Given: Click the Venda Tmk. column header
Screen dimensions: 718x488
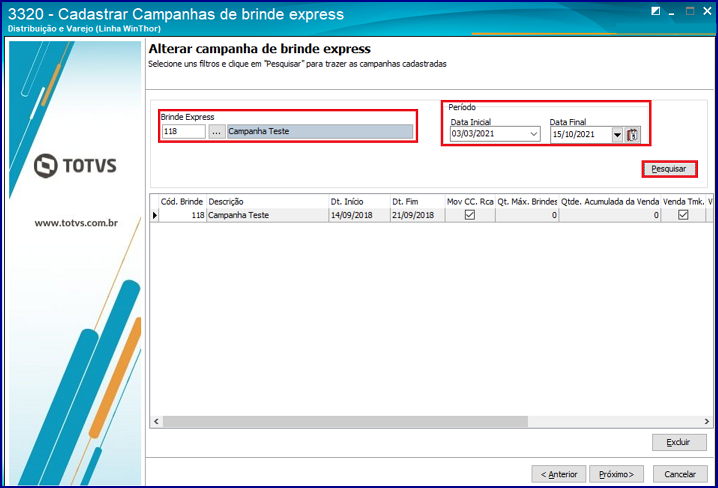Looking at the screenshot, I should [683, 201].
